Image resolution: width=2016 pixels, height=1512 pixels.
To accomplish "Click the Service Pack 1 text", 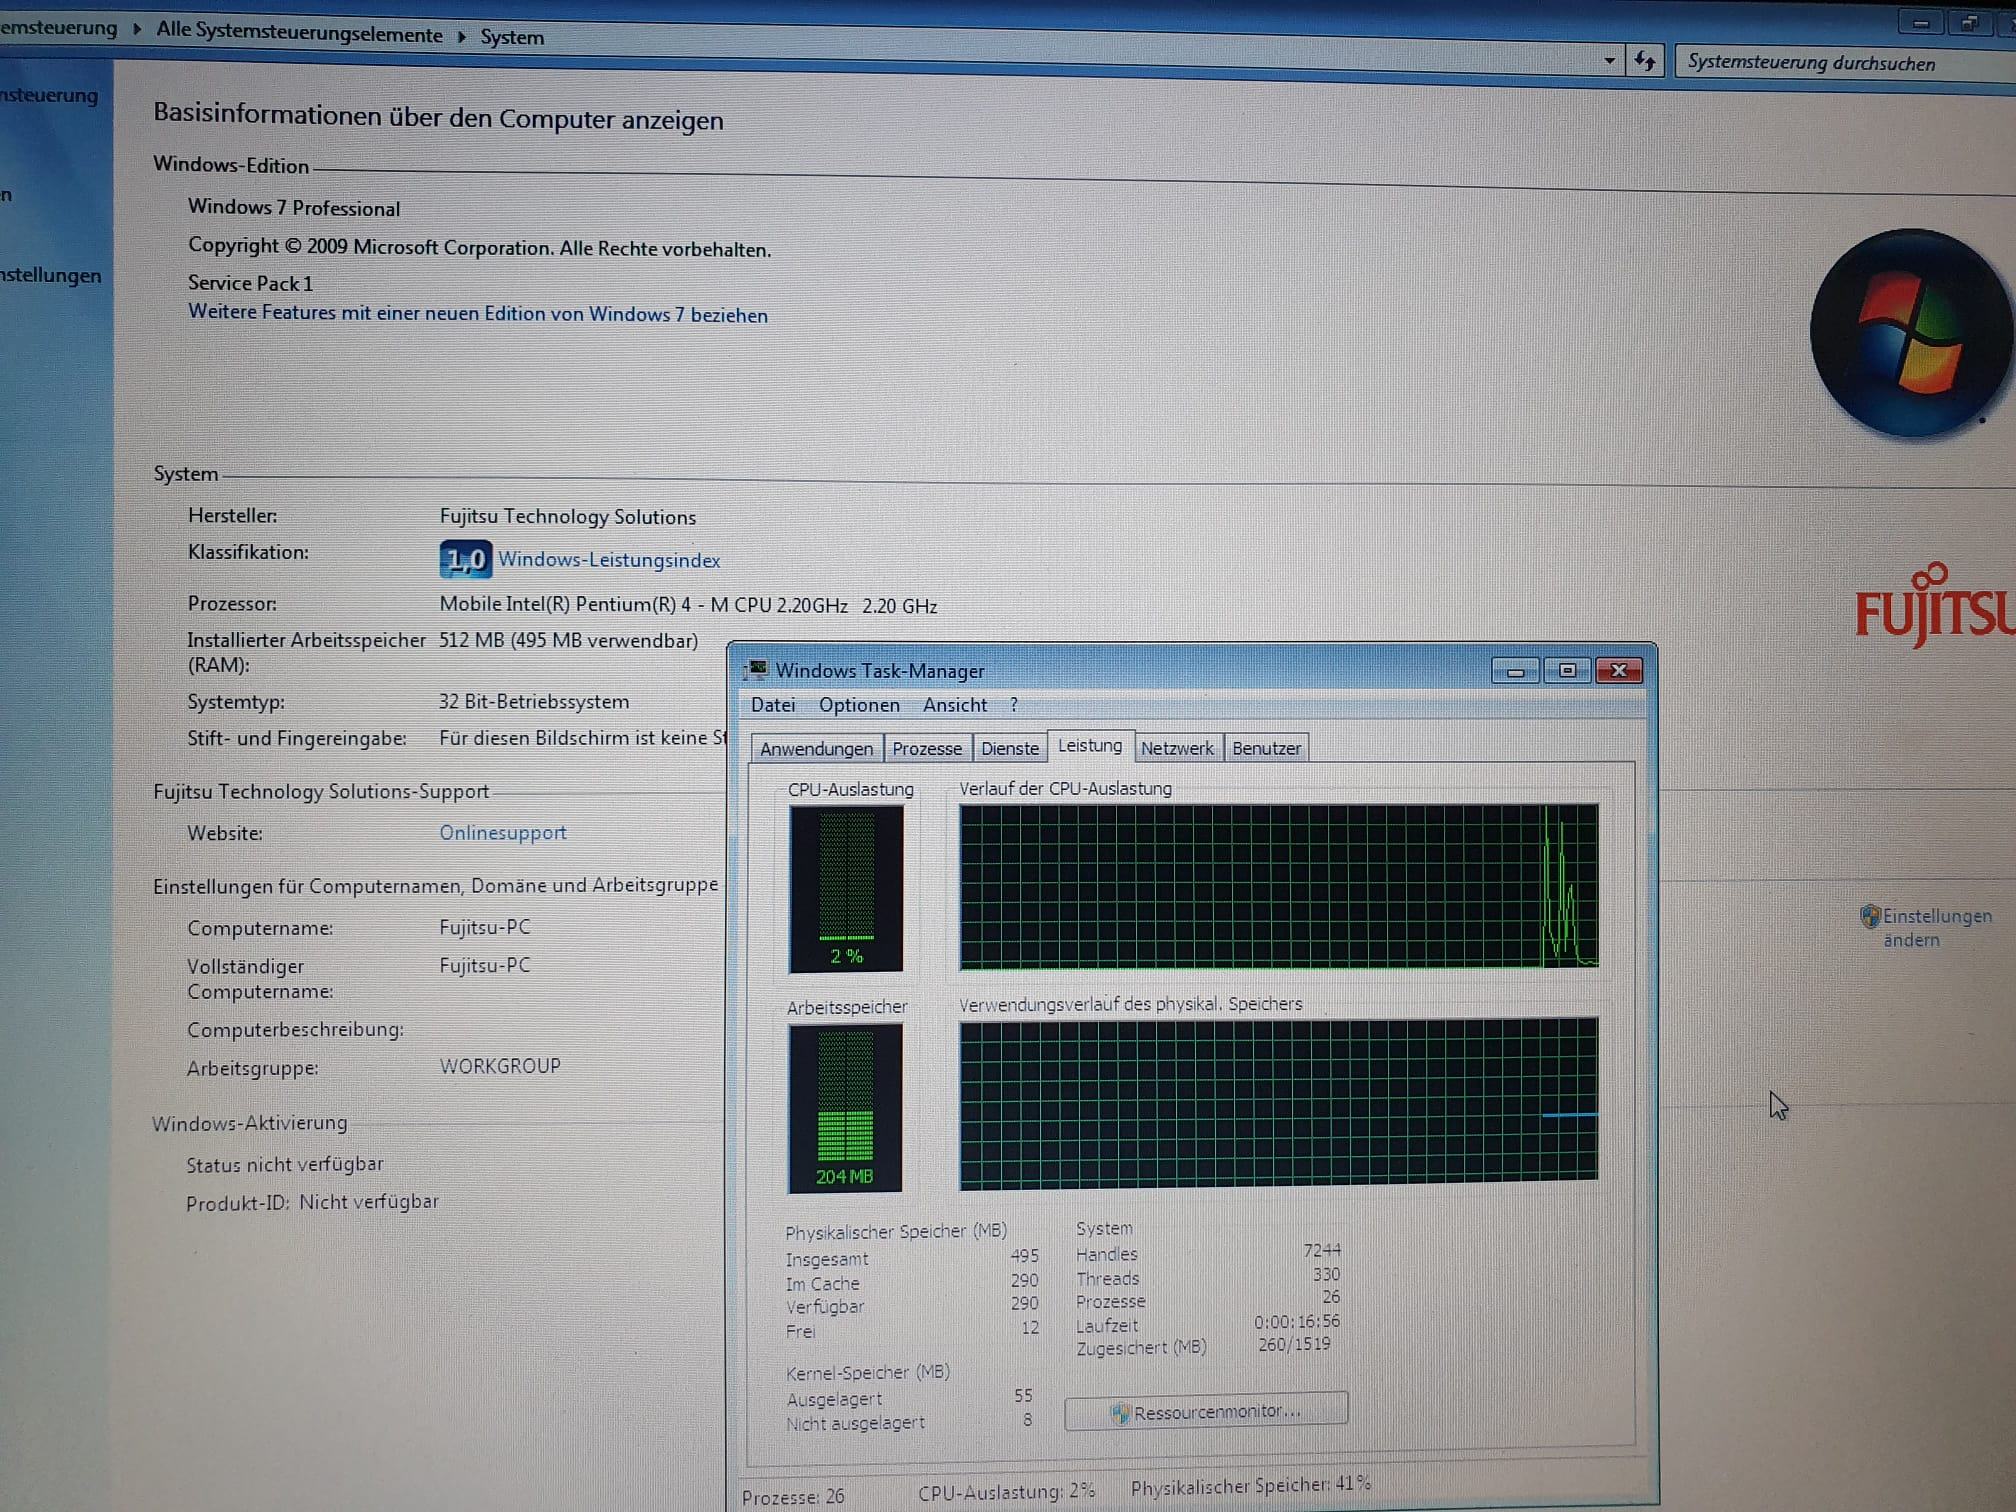I will point(250,283).
